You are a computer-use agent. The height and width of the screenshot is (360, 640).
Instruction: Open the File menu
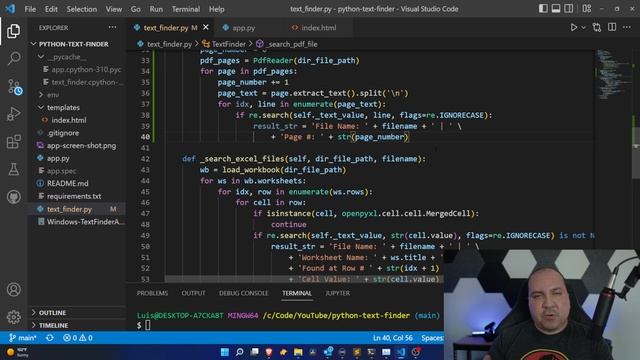30,9
